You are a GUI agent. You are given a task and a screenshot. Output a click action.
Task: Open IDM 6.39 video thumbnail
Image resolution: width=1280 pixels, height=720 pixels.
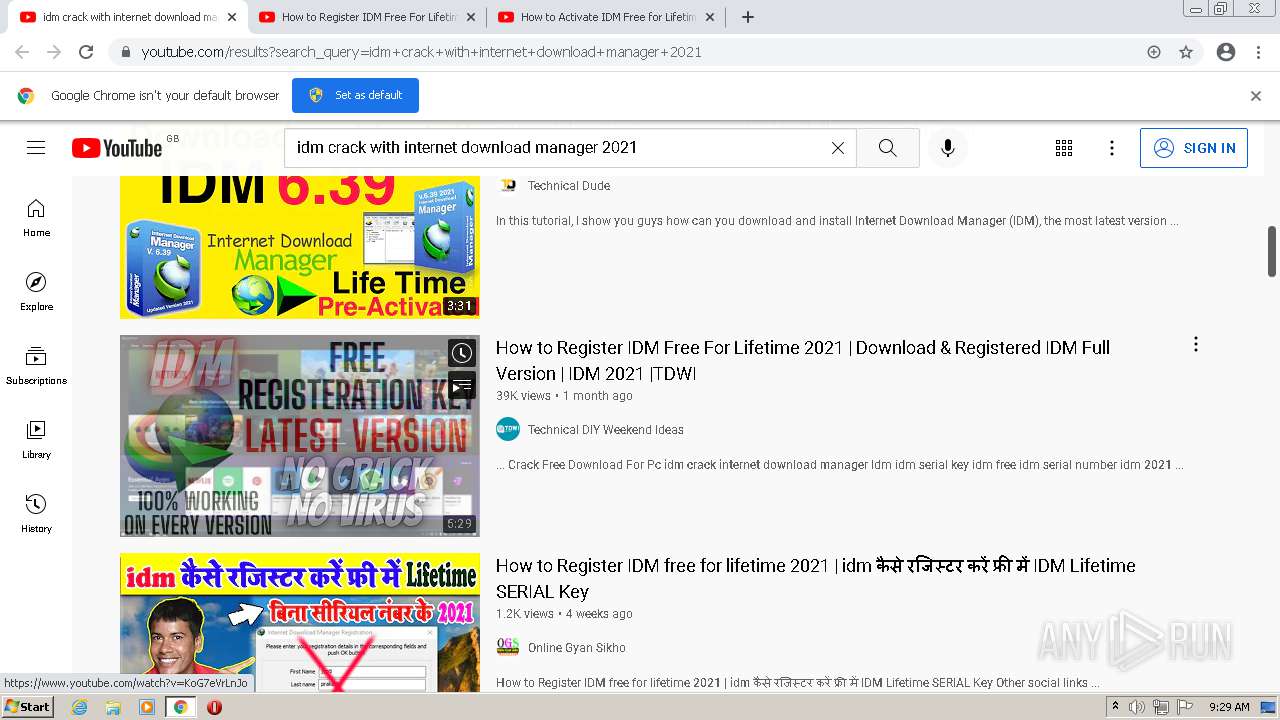click(300, 247)
